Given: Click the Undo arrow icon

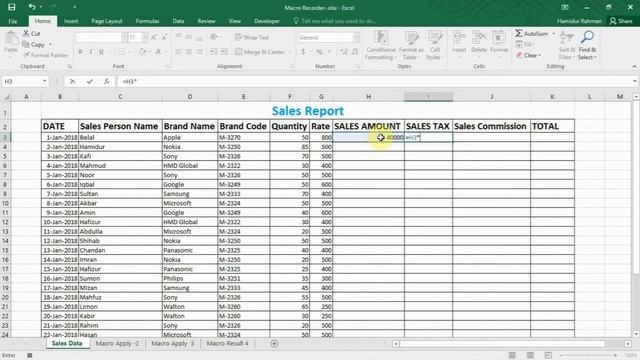Looking at the screenshot, I should tap(31, 7).
